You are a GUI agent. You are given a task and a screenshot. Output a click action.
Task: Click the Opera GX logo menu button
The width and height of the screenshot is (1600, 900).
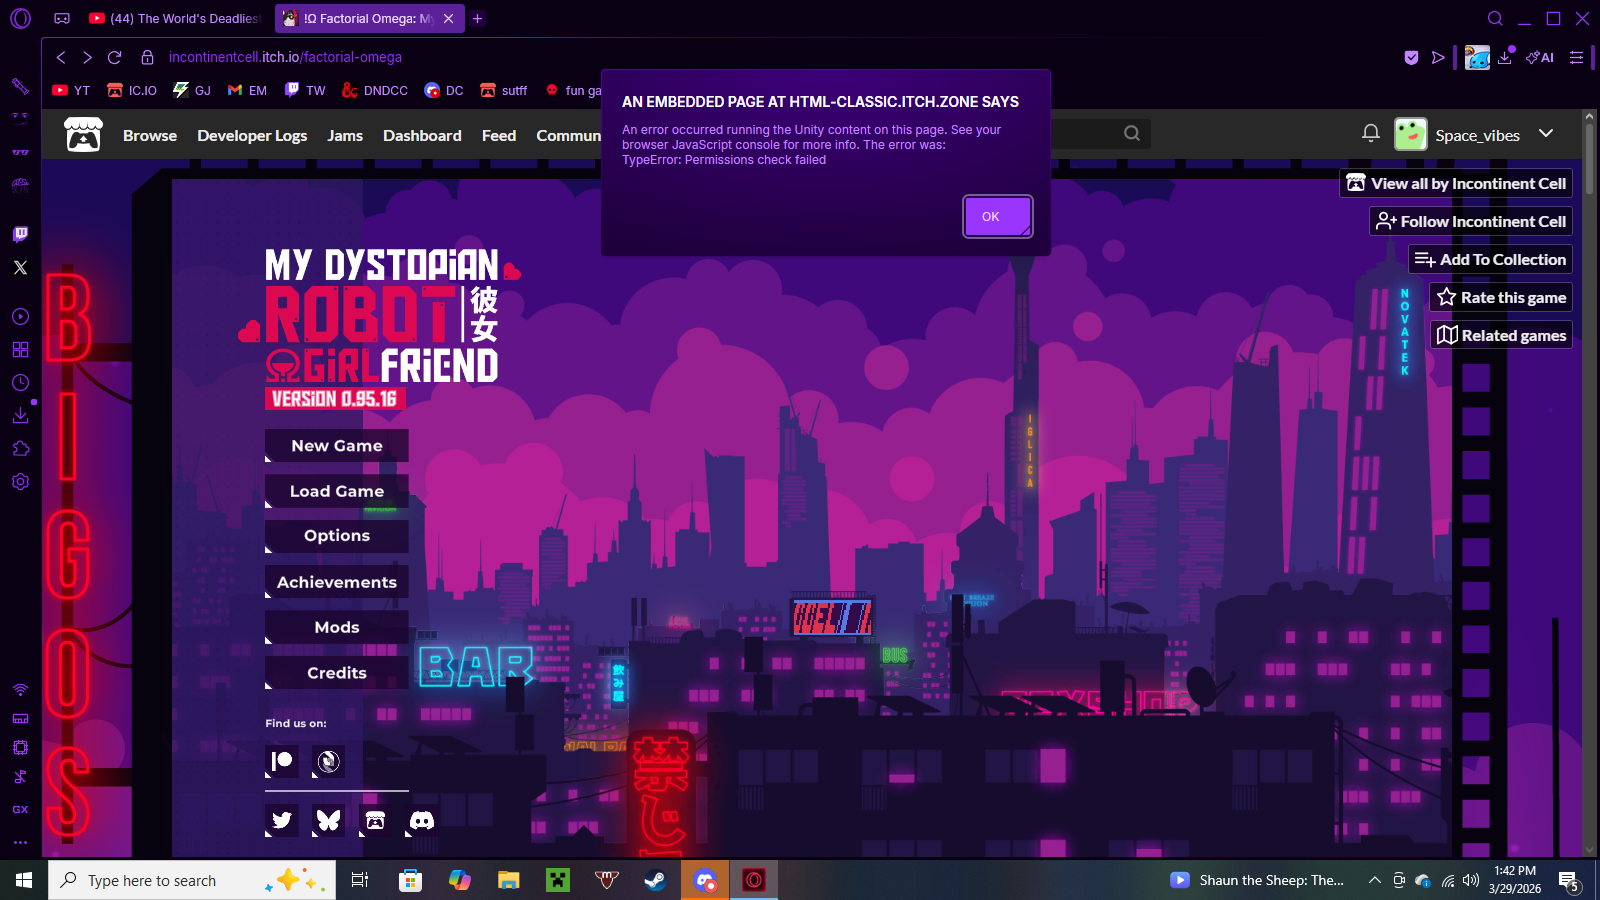pos(20,18)
